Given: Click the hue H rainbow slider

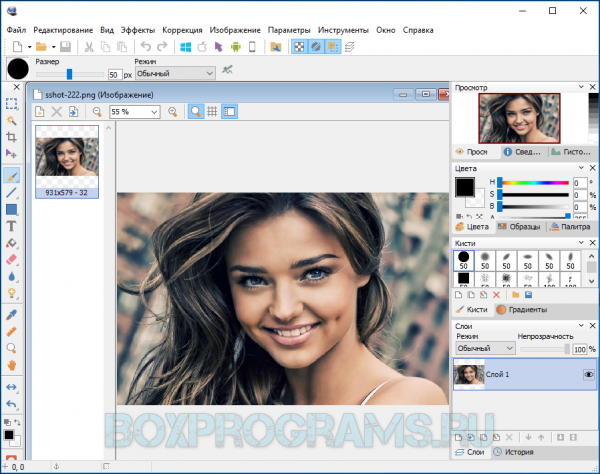Looking at the screenshot, I should [535, 183].
